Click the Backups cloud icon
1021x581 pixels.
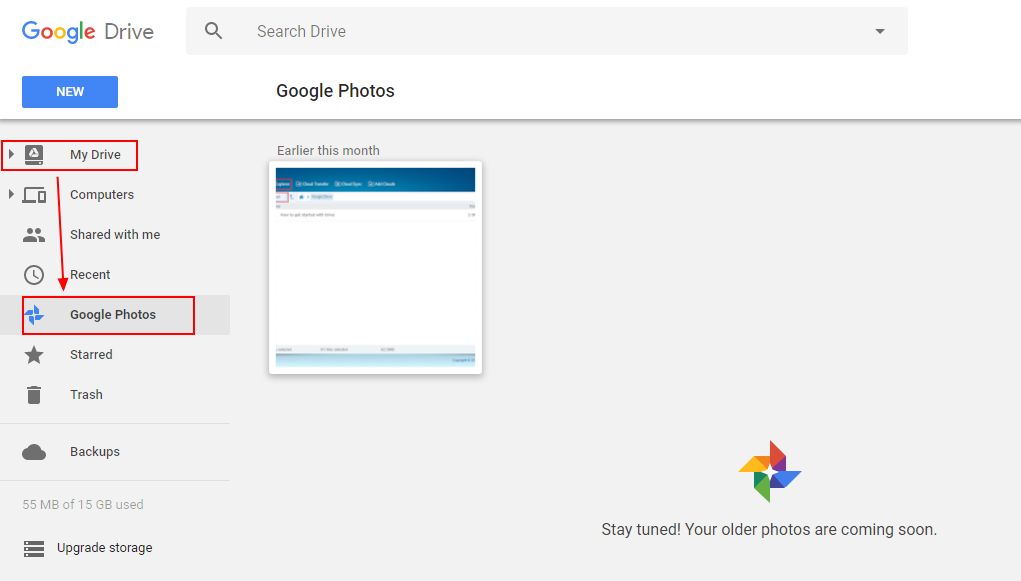[x=34, y=451]
